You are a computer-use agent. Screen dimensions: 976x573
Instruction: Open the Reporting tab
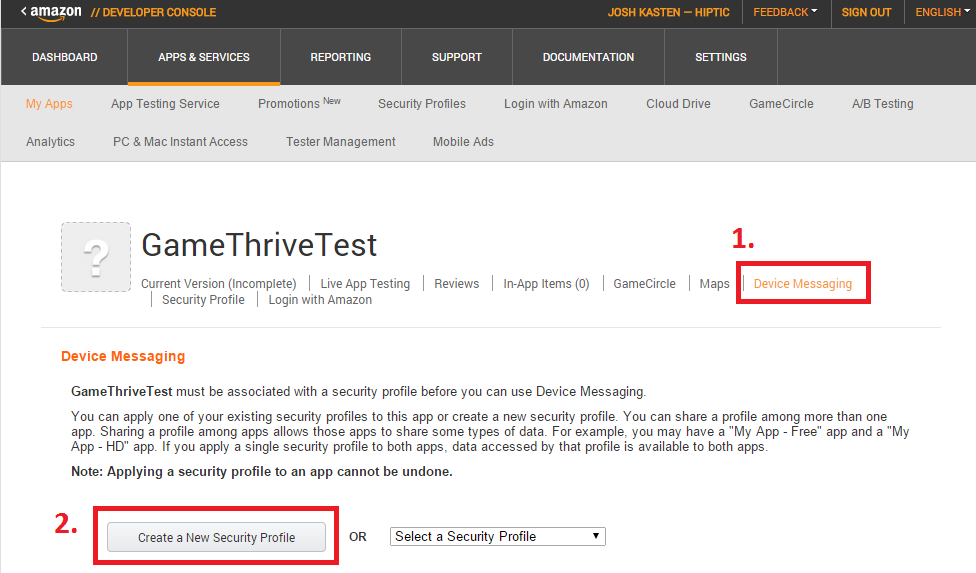coord(340,57)
